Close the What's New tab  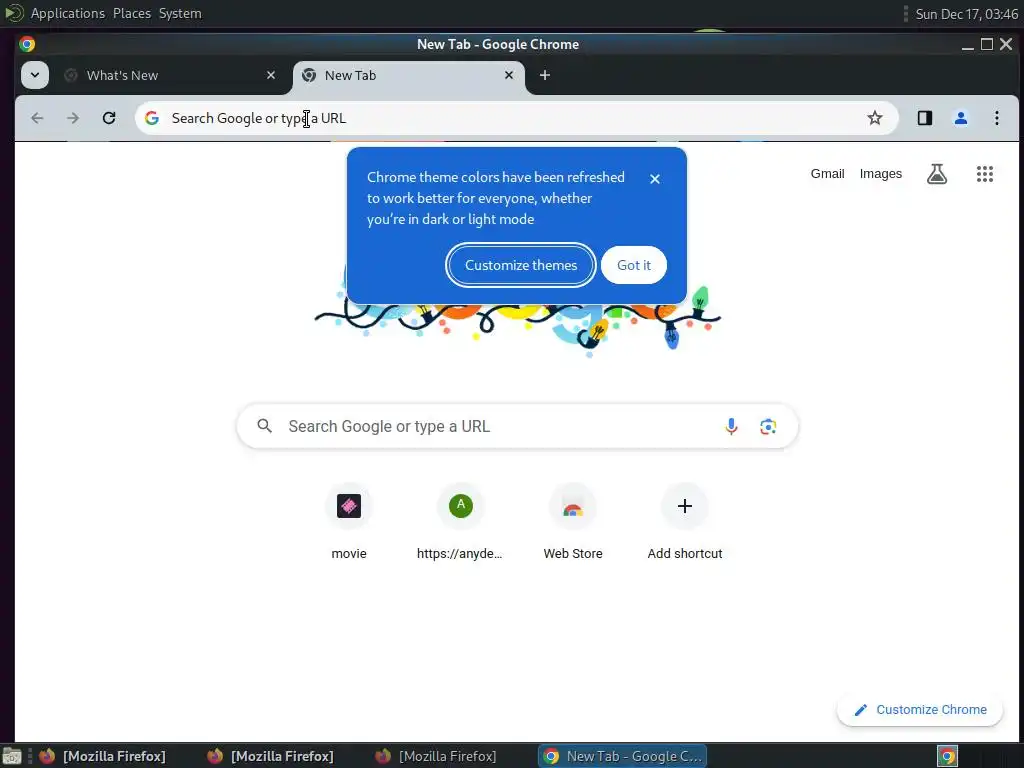271,75
